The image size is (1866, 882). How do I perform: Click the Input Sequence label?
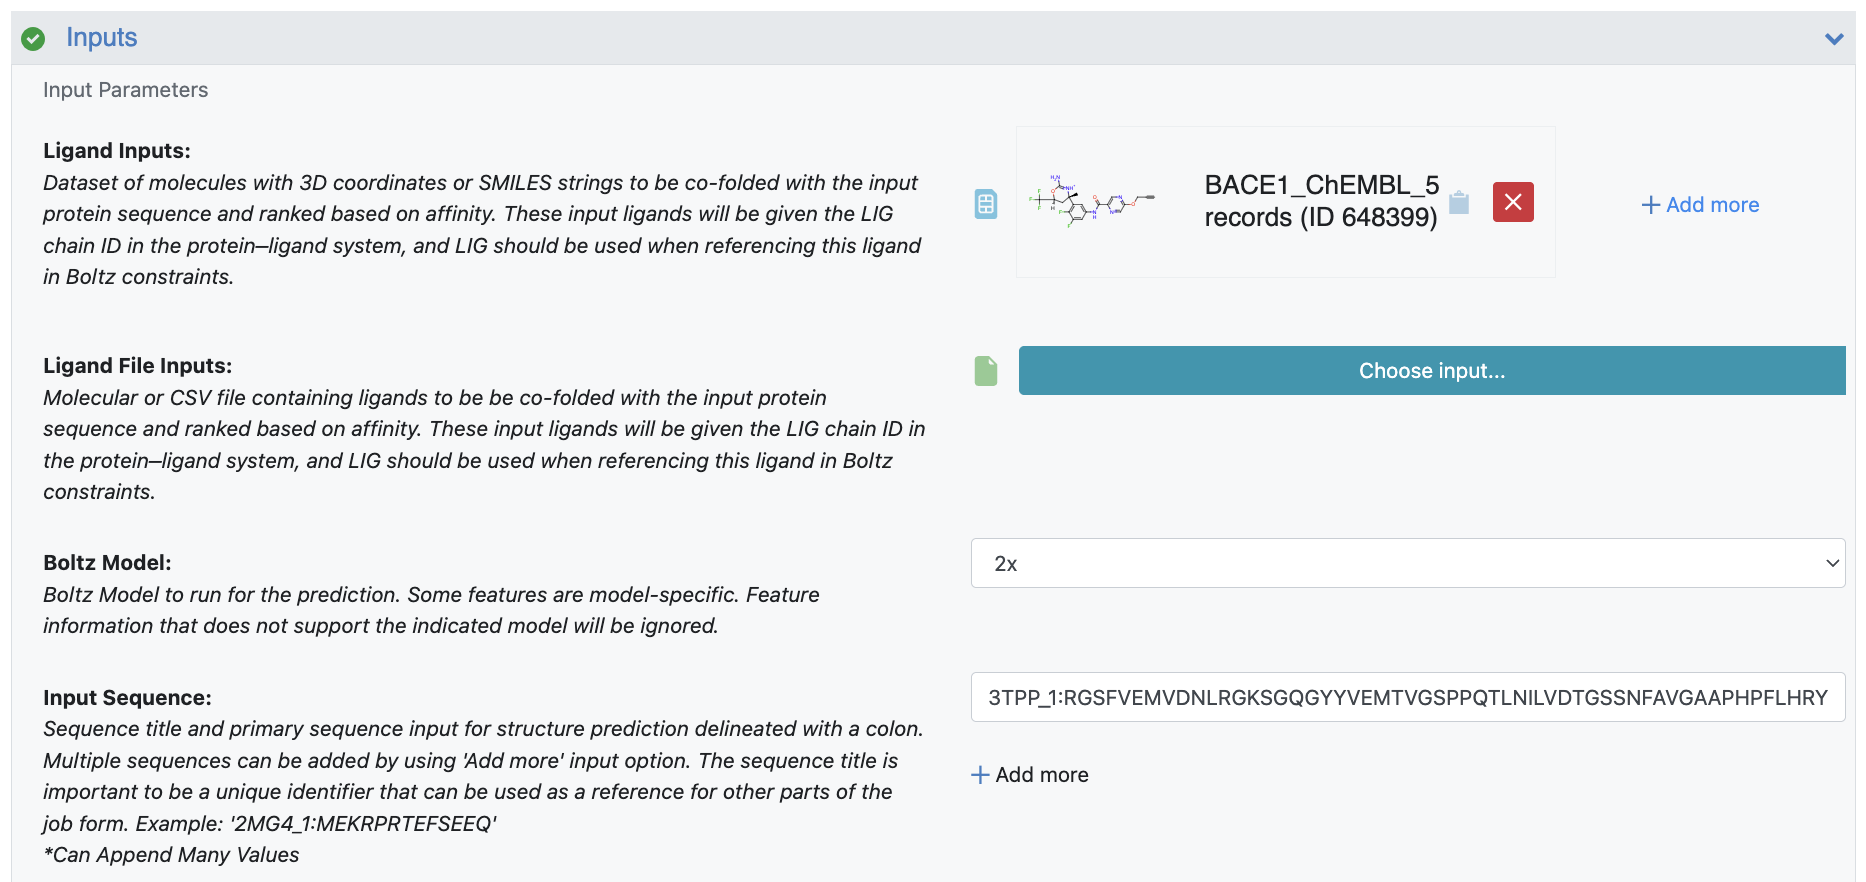click(127, 698)
